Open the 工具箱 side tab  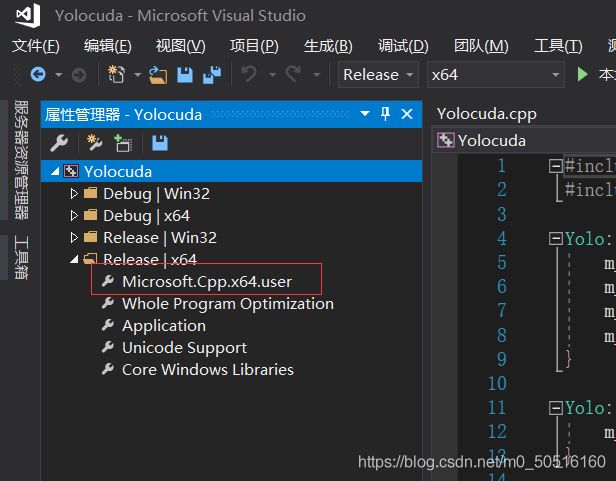coord(21,257)
